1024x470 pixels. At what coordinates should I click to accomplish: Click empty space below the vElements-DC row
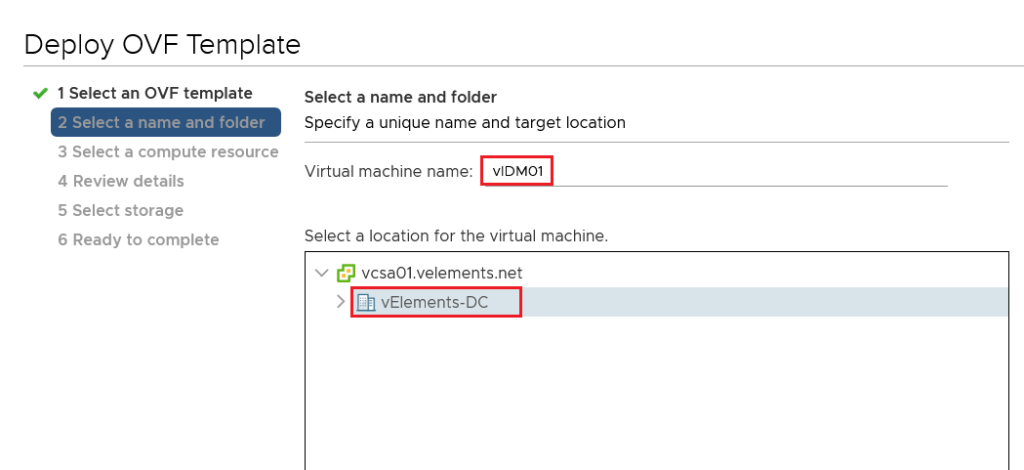(650, 390)
